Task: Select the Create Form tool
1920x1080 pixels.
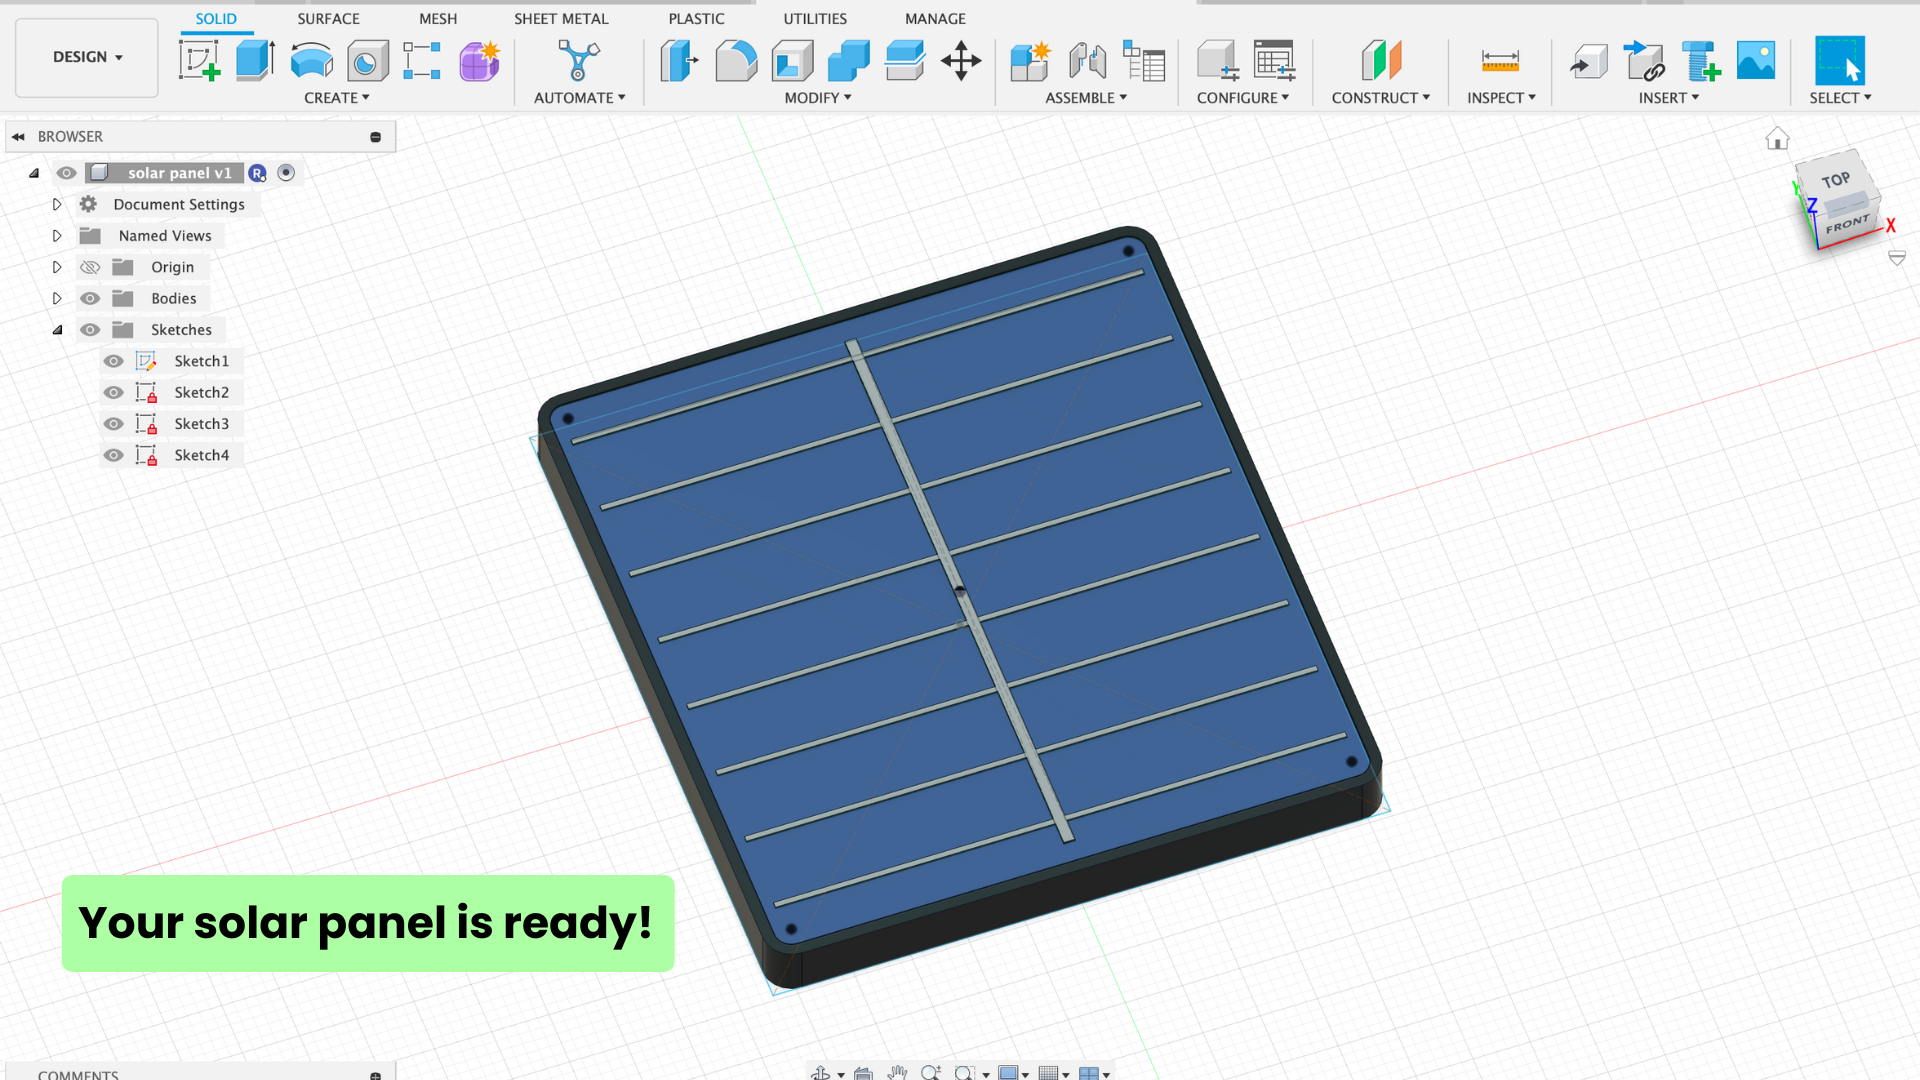Action: (x=479, y=61)
